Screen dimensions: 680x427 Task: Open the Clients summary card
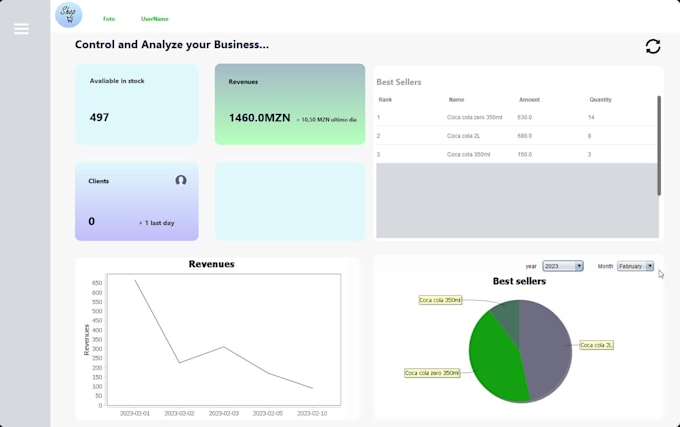[137, 201]
